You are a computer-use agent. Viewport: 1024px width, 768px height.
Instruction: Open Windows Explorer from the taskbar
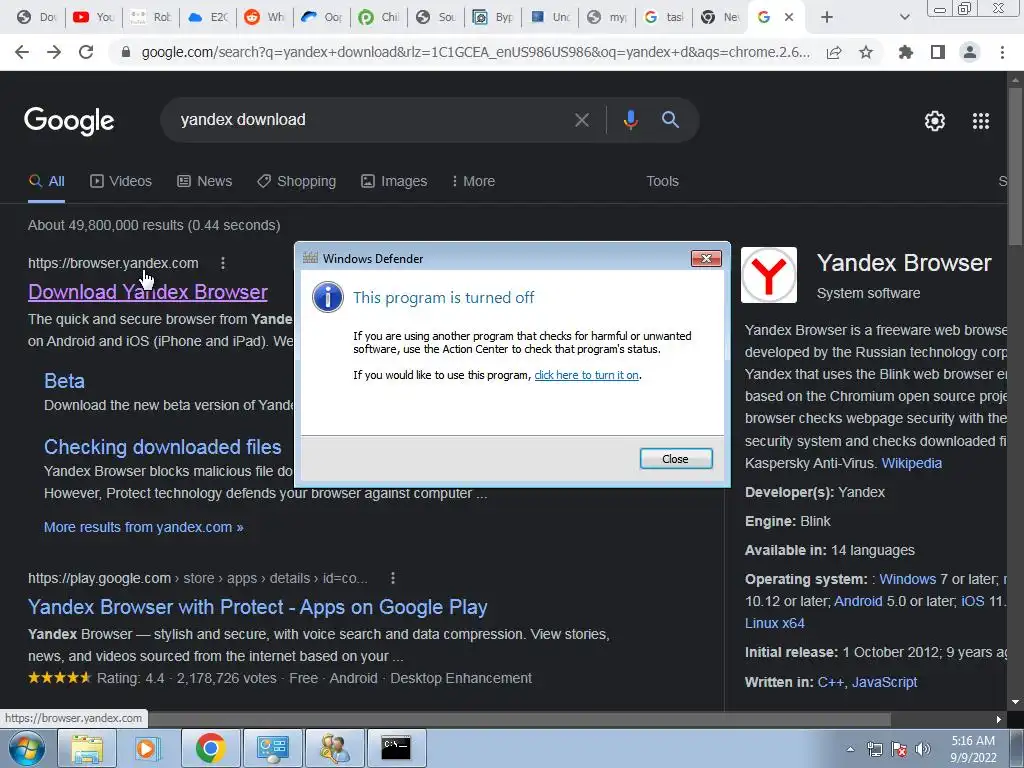pyautogui.click(x=87, y=748)
